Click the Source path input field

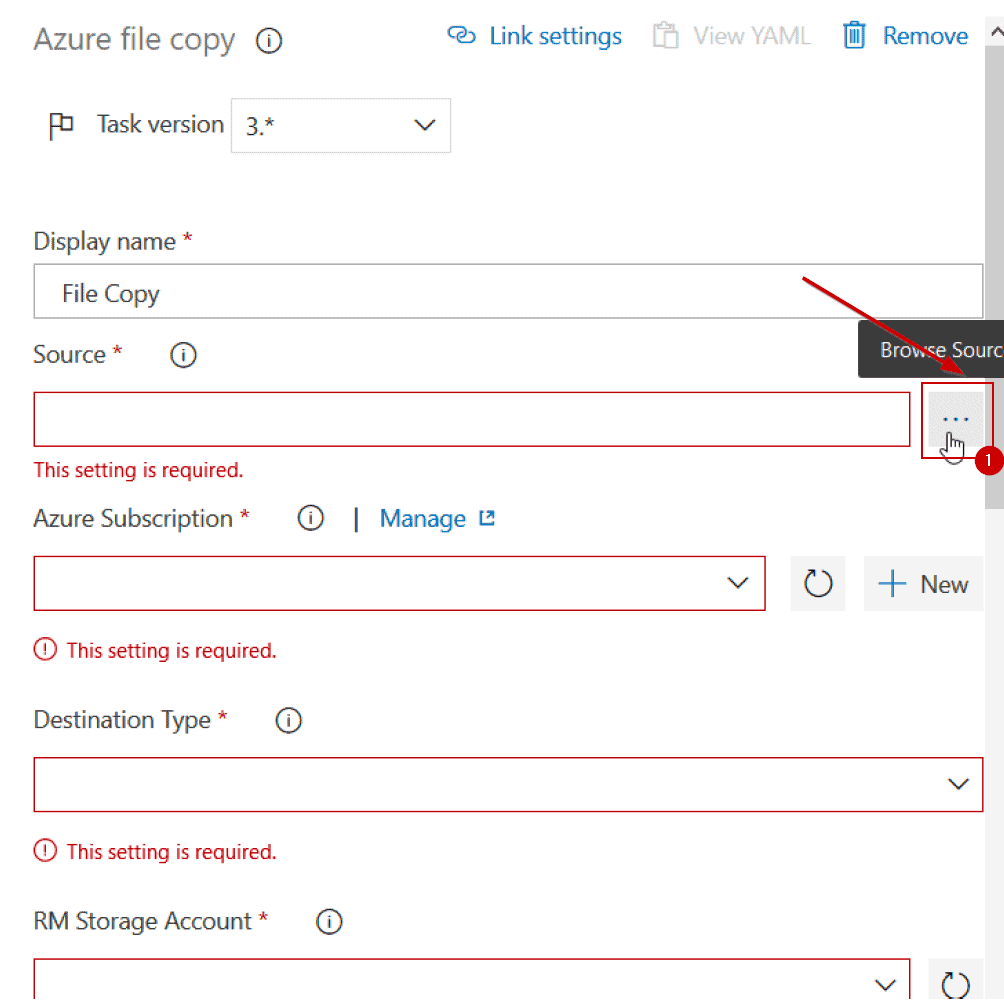(471, 419)
